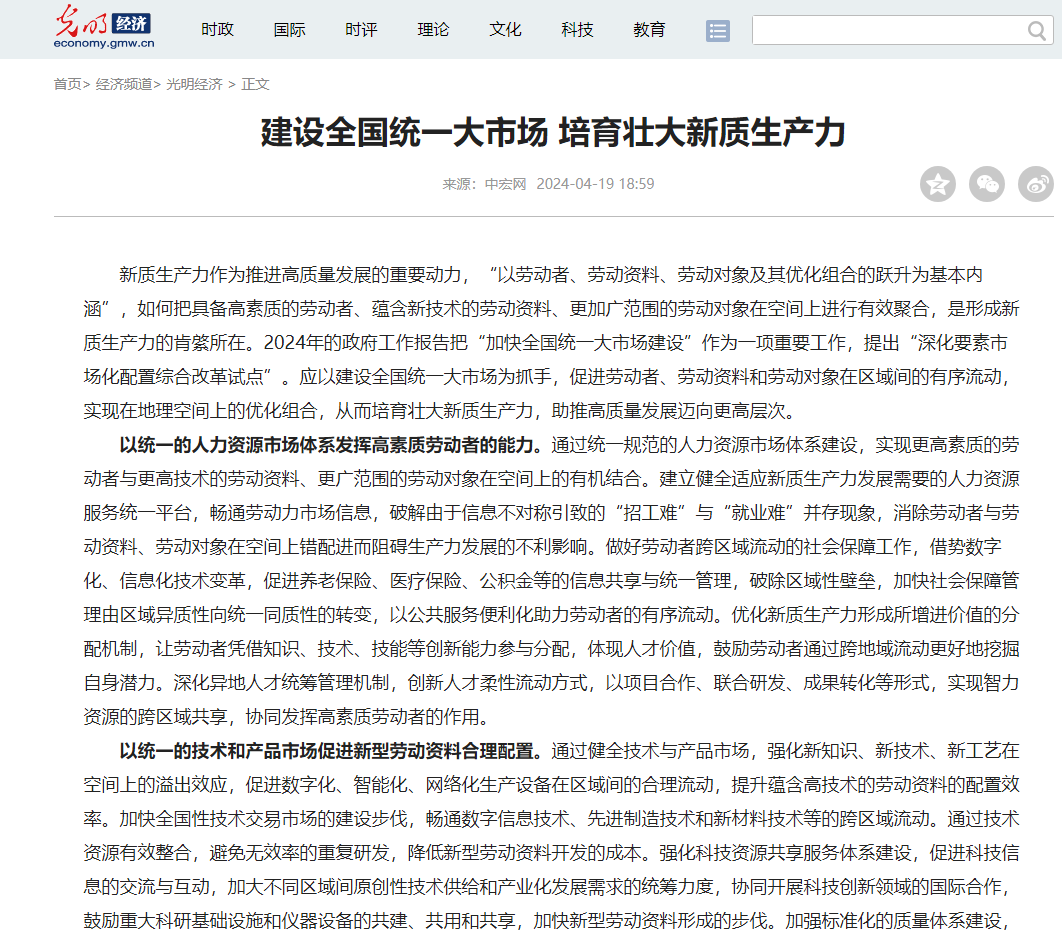
Task: Open the 国际 navigation menu item
Action: [x=289, y=30]
